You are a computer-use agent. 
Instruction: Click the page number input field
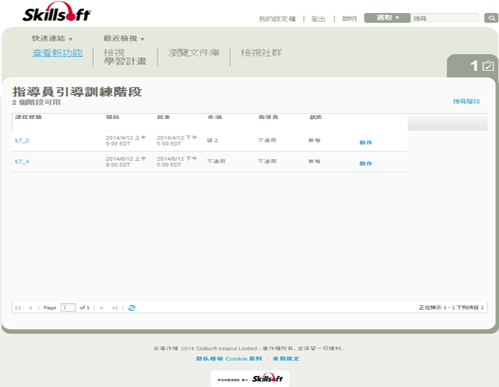[x=68, y=307]
